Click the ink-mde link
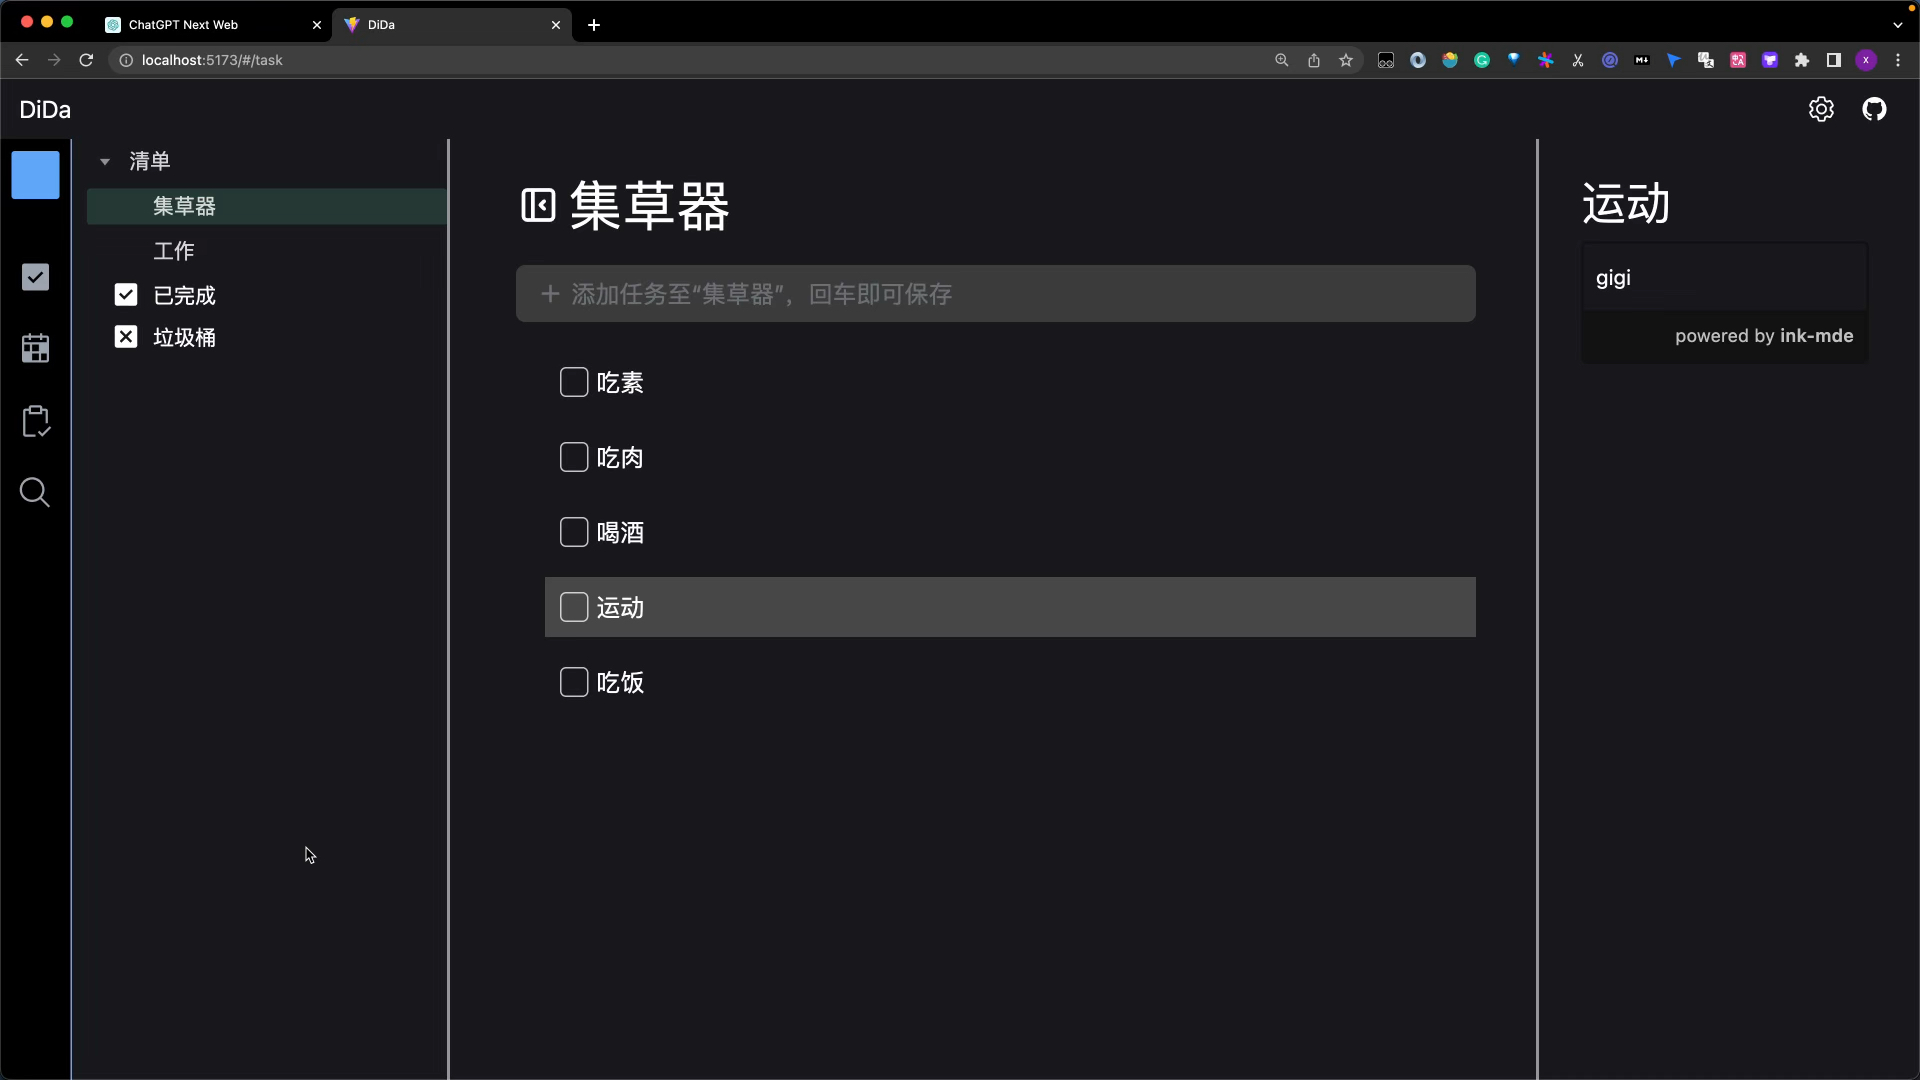Viewport: 1920px width, 1080px height. click(x=1816, y=336)
